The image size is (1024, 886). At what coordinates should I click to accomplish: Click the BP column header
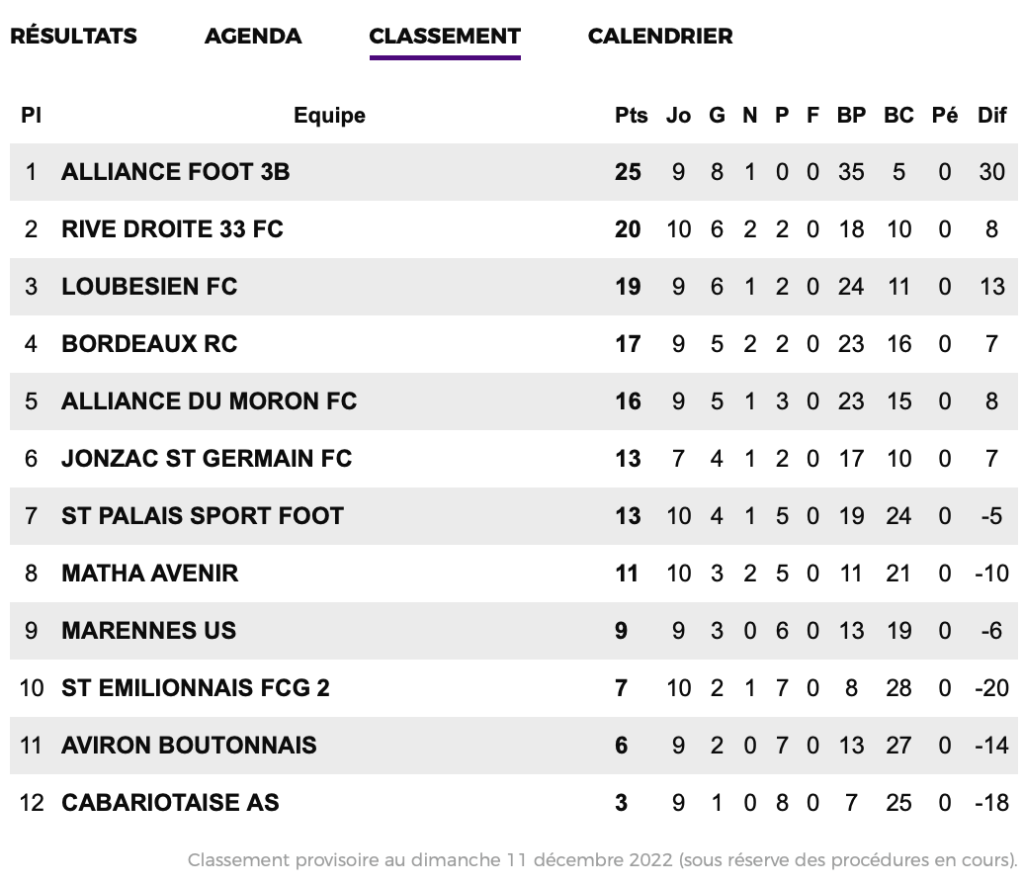(x=852, y=116)
